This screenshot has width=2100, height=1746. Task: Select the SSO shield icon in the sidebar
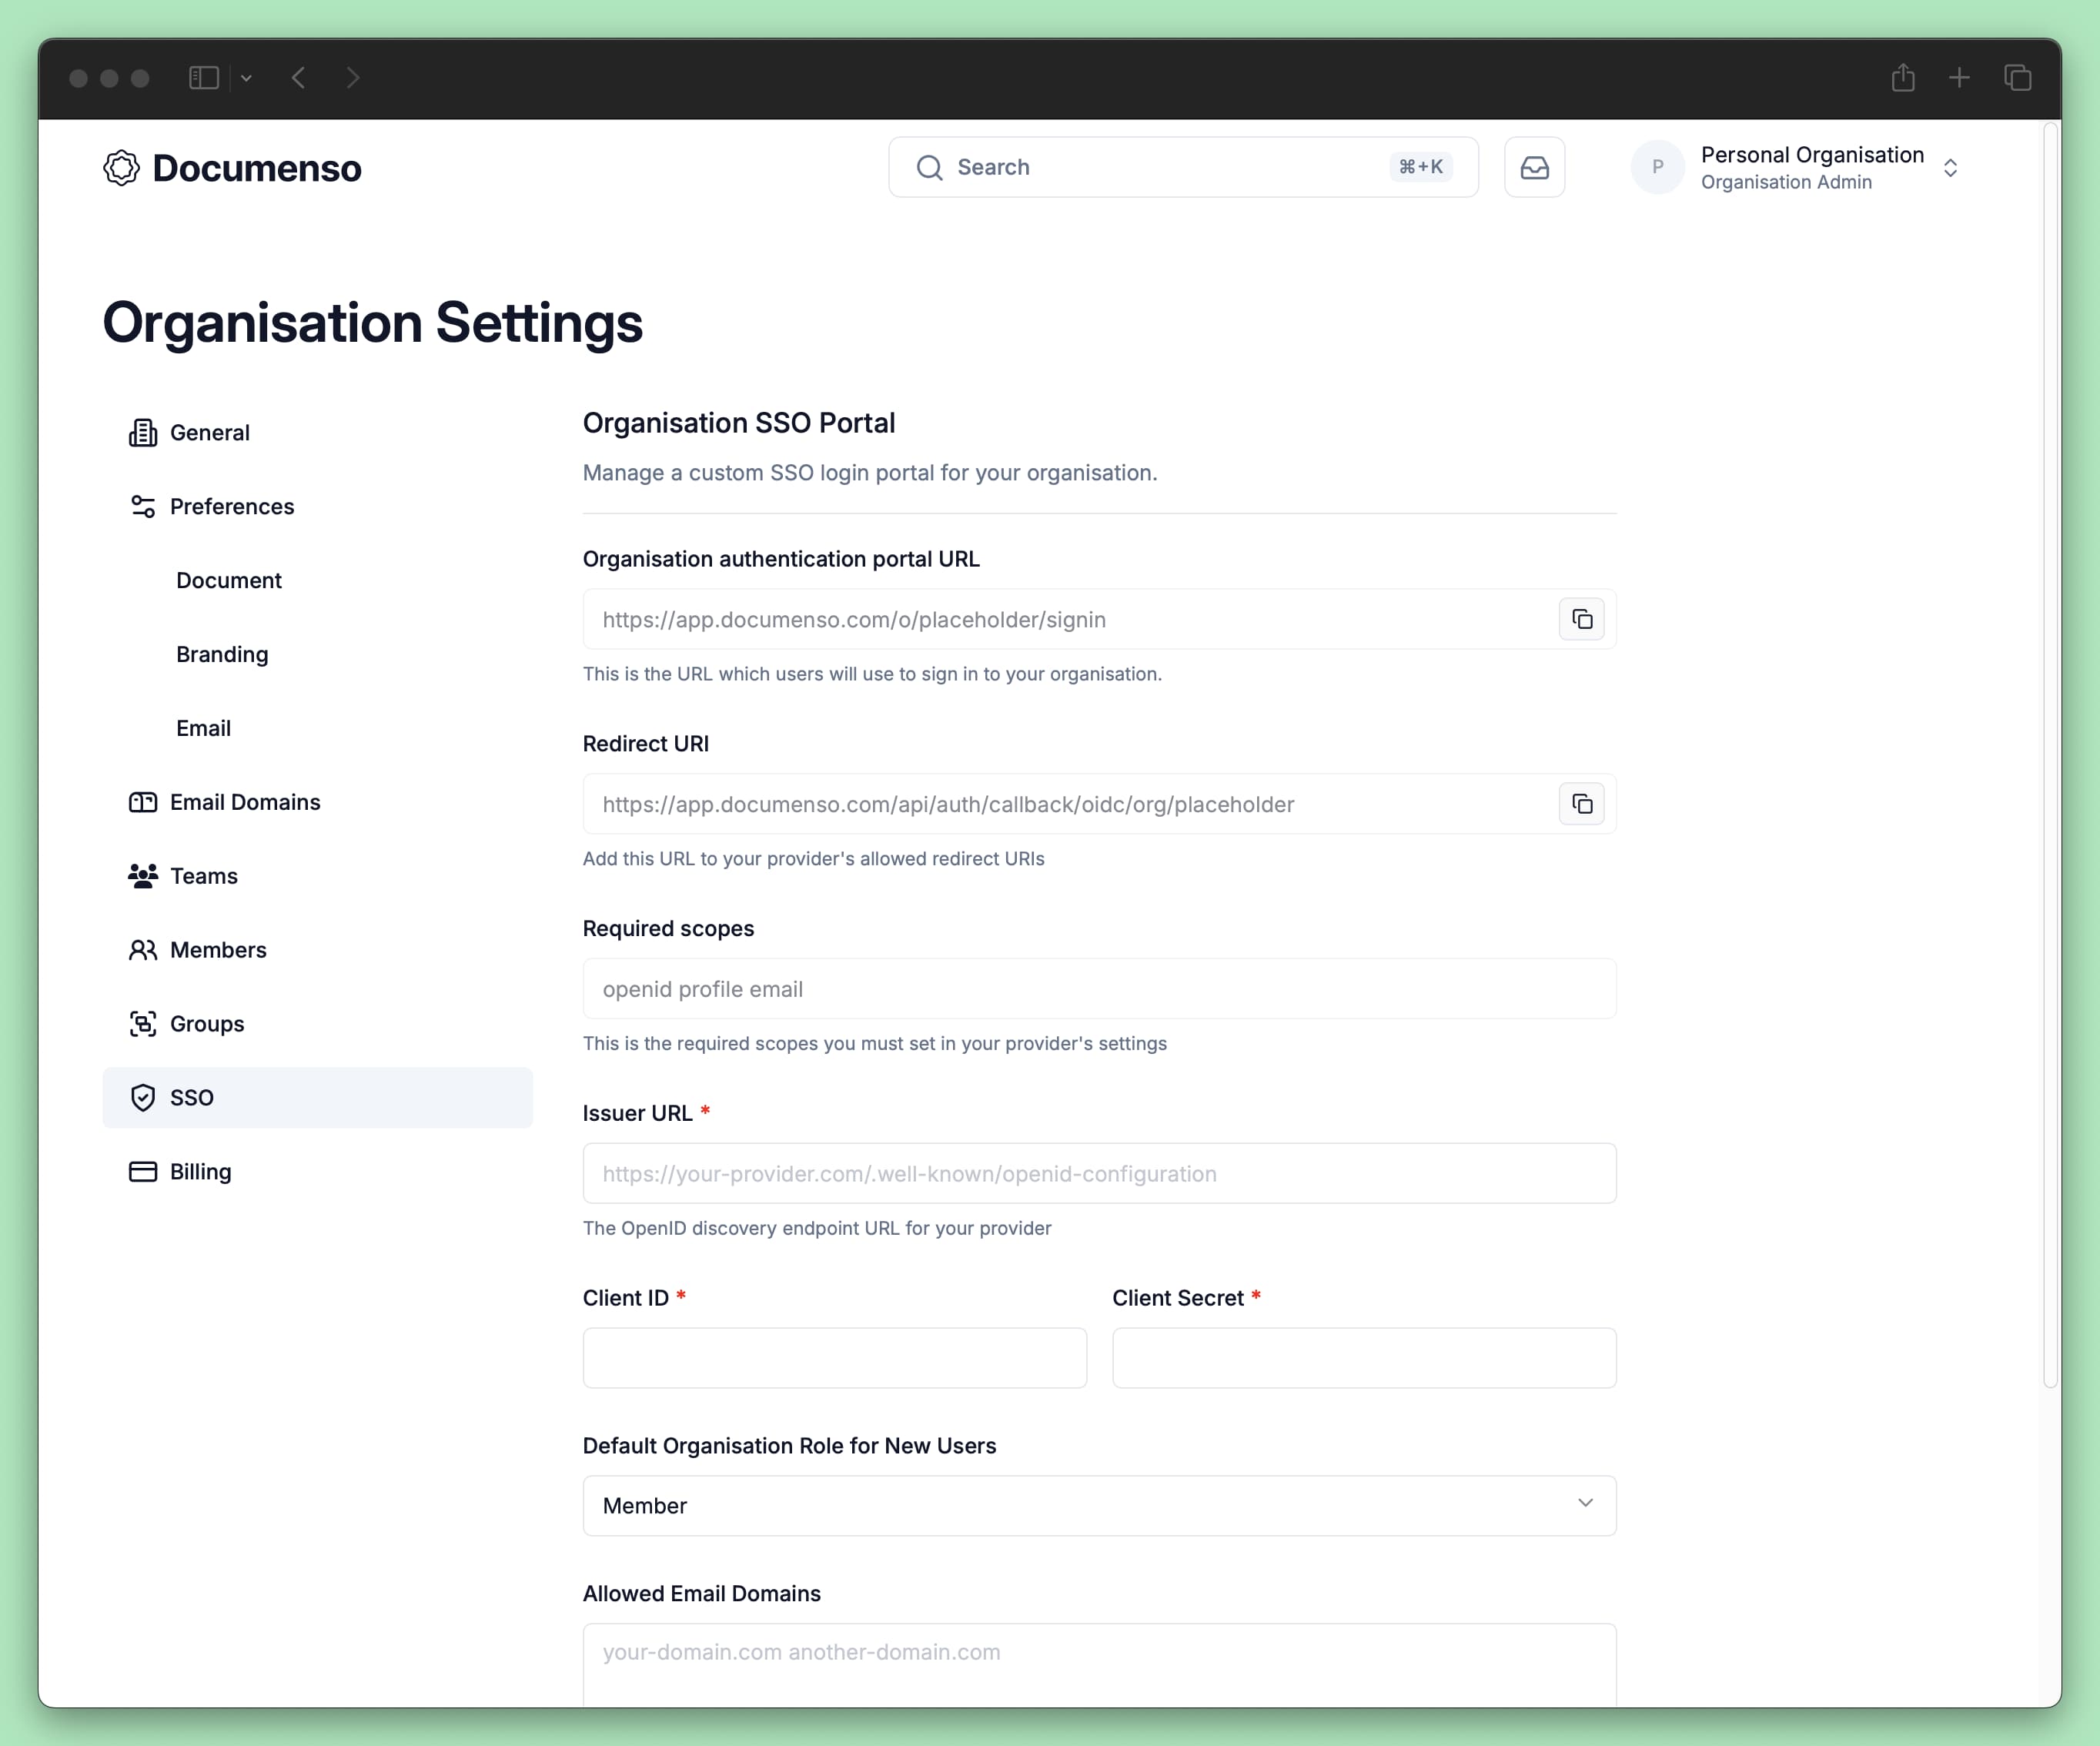143,1097
